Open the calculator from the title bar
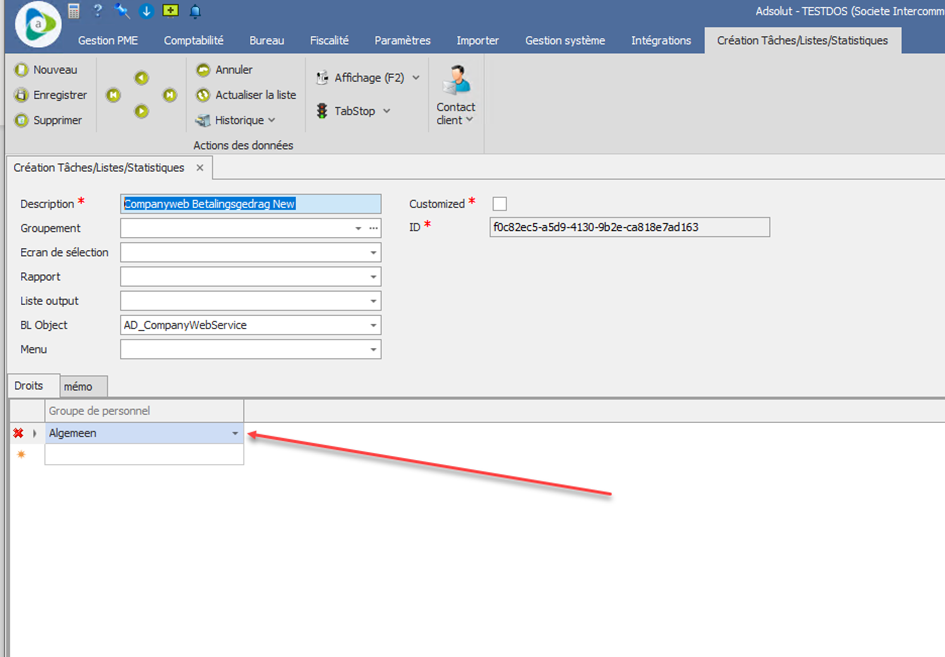Viewport: 945px width, 657px height. pyautogui.click(x=74, y=11)
